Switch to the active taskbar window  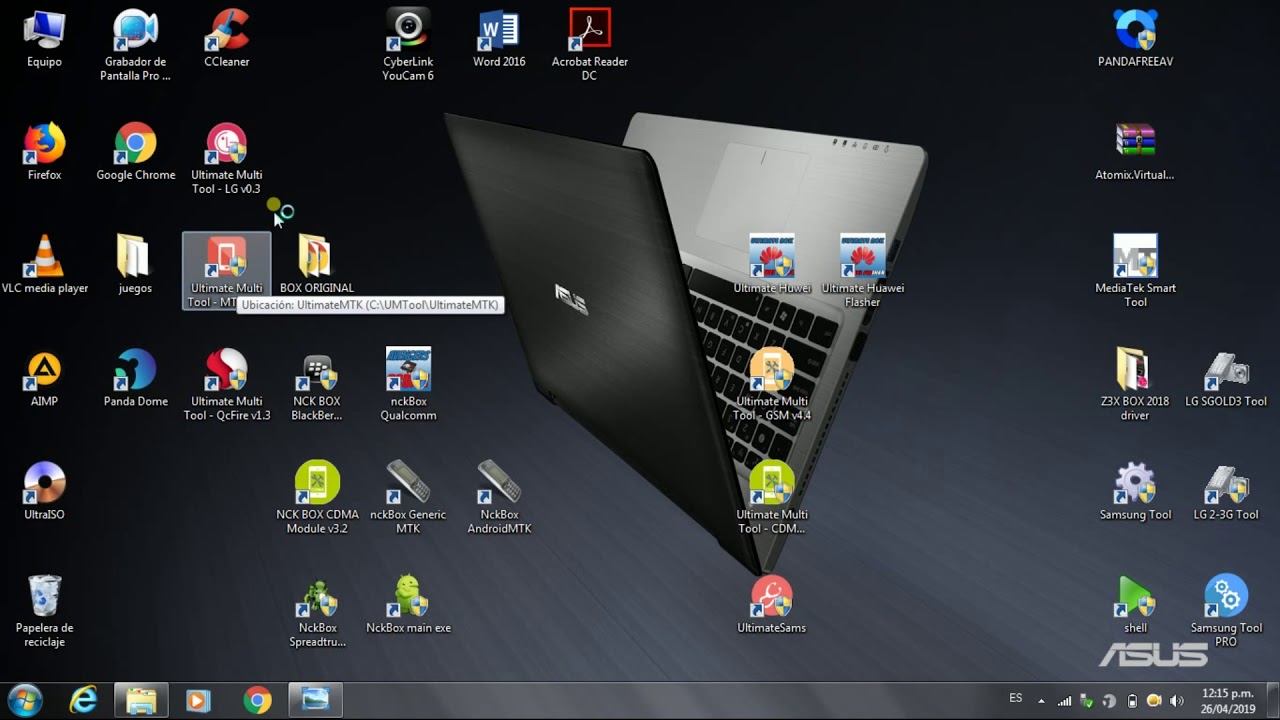click(x=316, y=700)
